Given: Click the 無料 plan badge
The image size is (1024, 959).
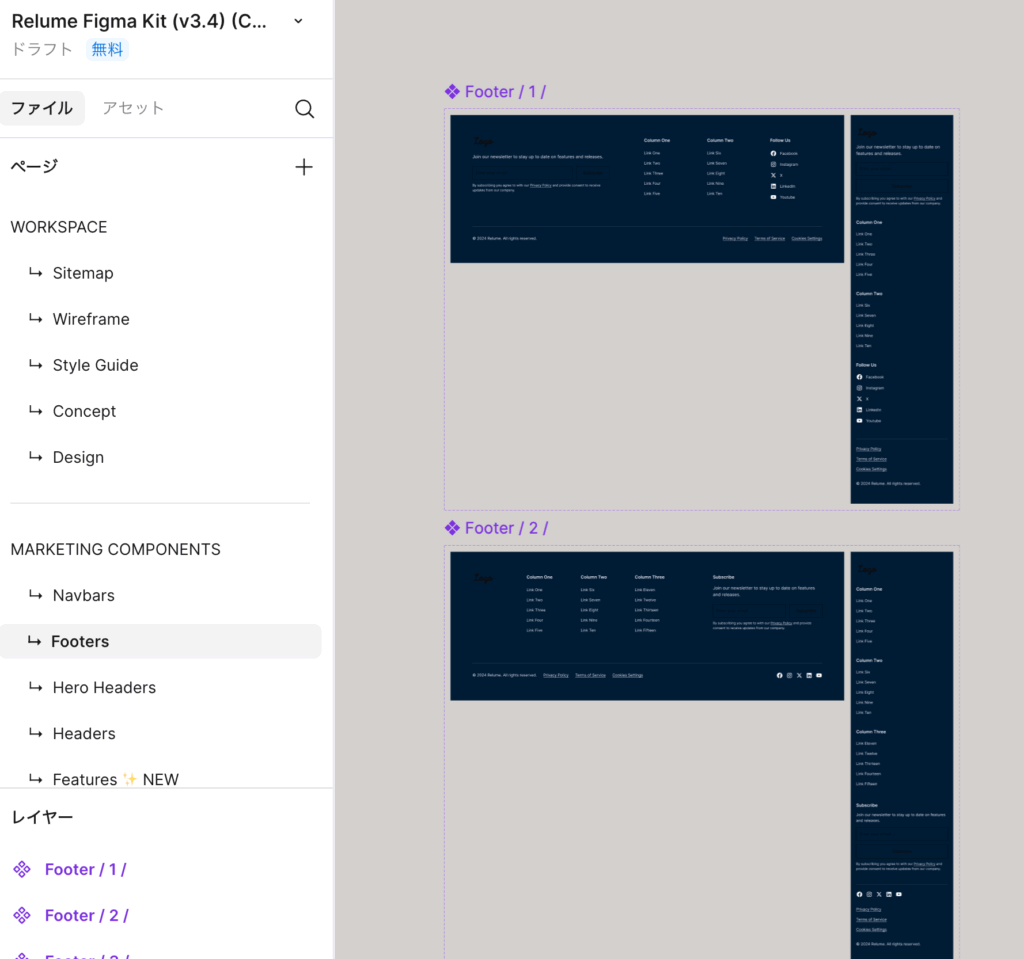Looking at the screenshot, I should pyautogui.click(x=107, y=49).
